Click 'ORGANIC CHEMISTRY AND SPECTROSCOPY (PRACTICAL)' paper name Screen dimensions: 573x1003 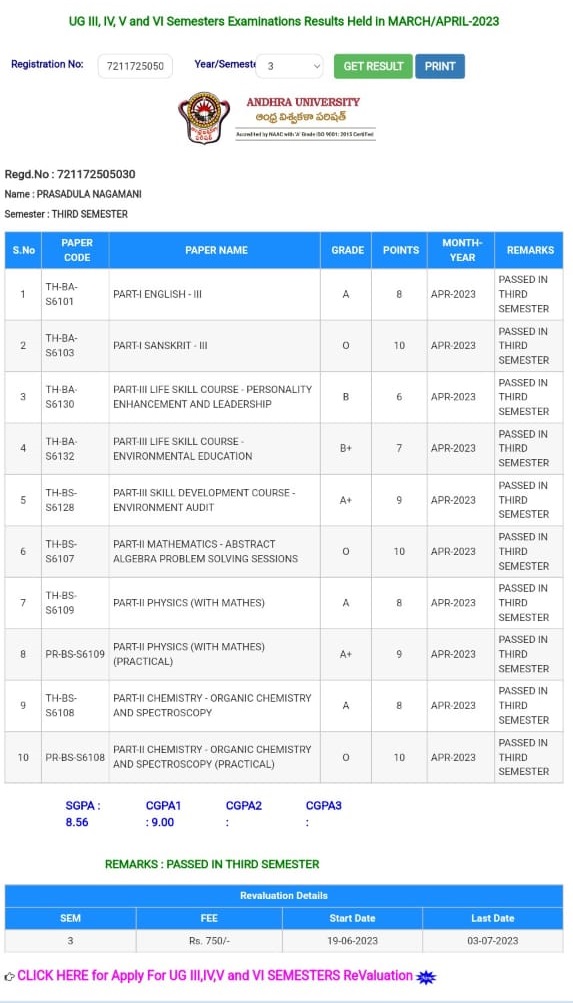pos(212,757)
